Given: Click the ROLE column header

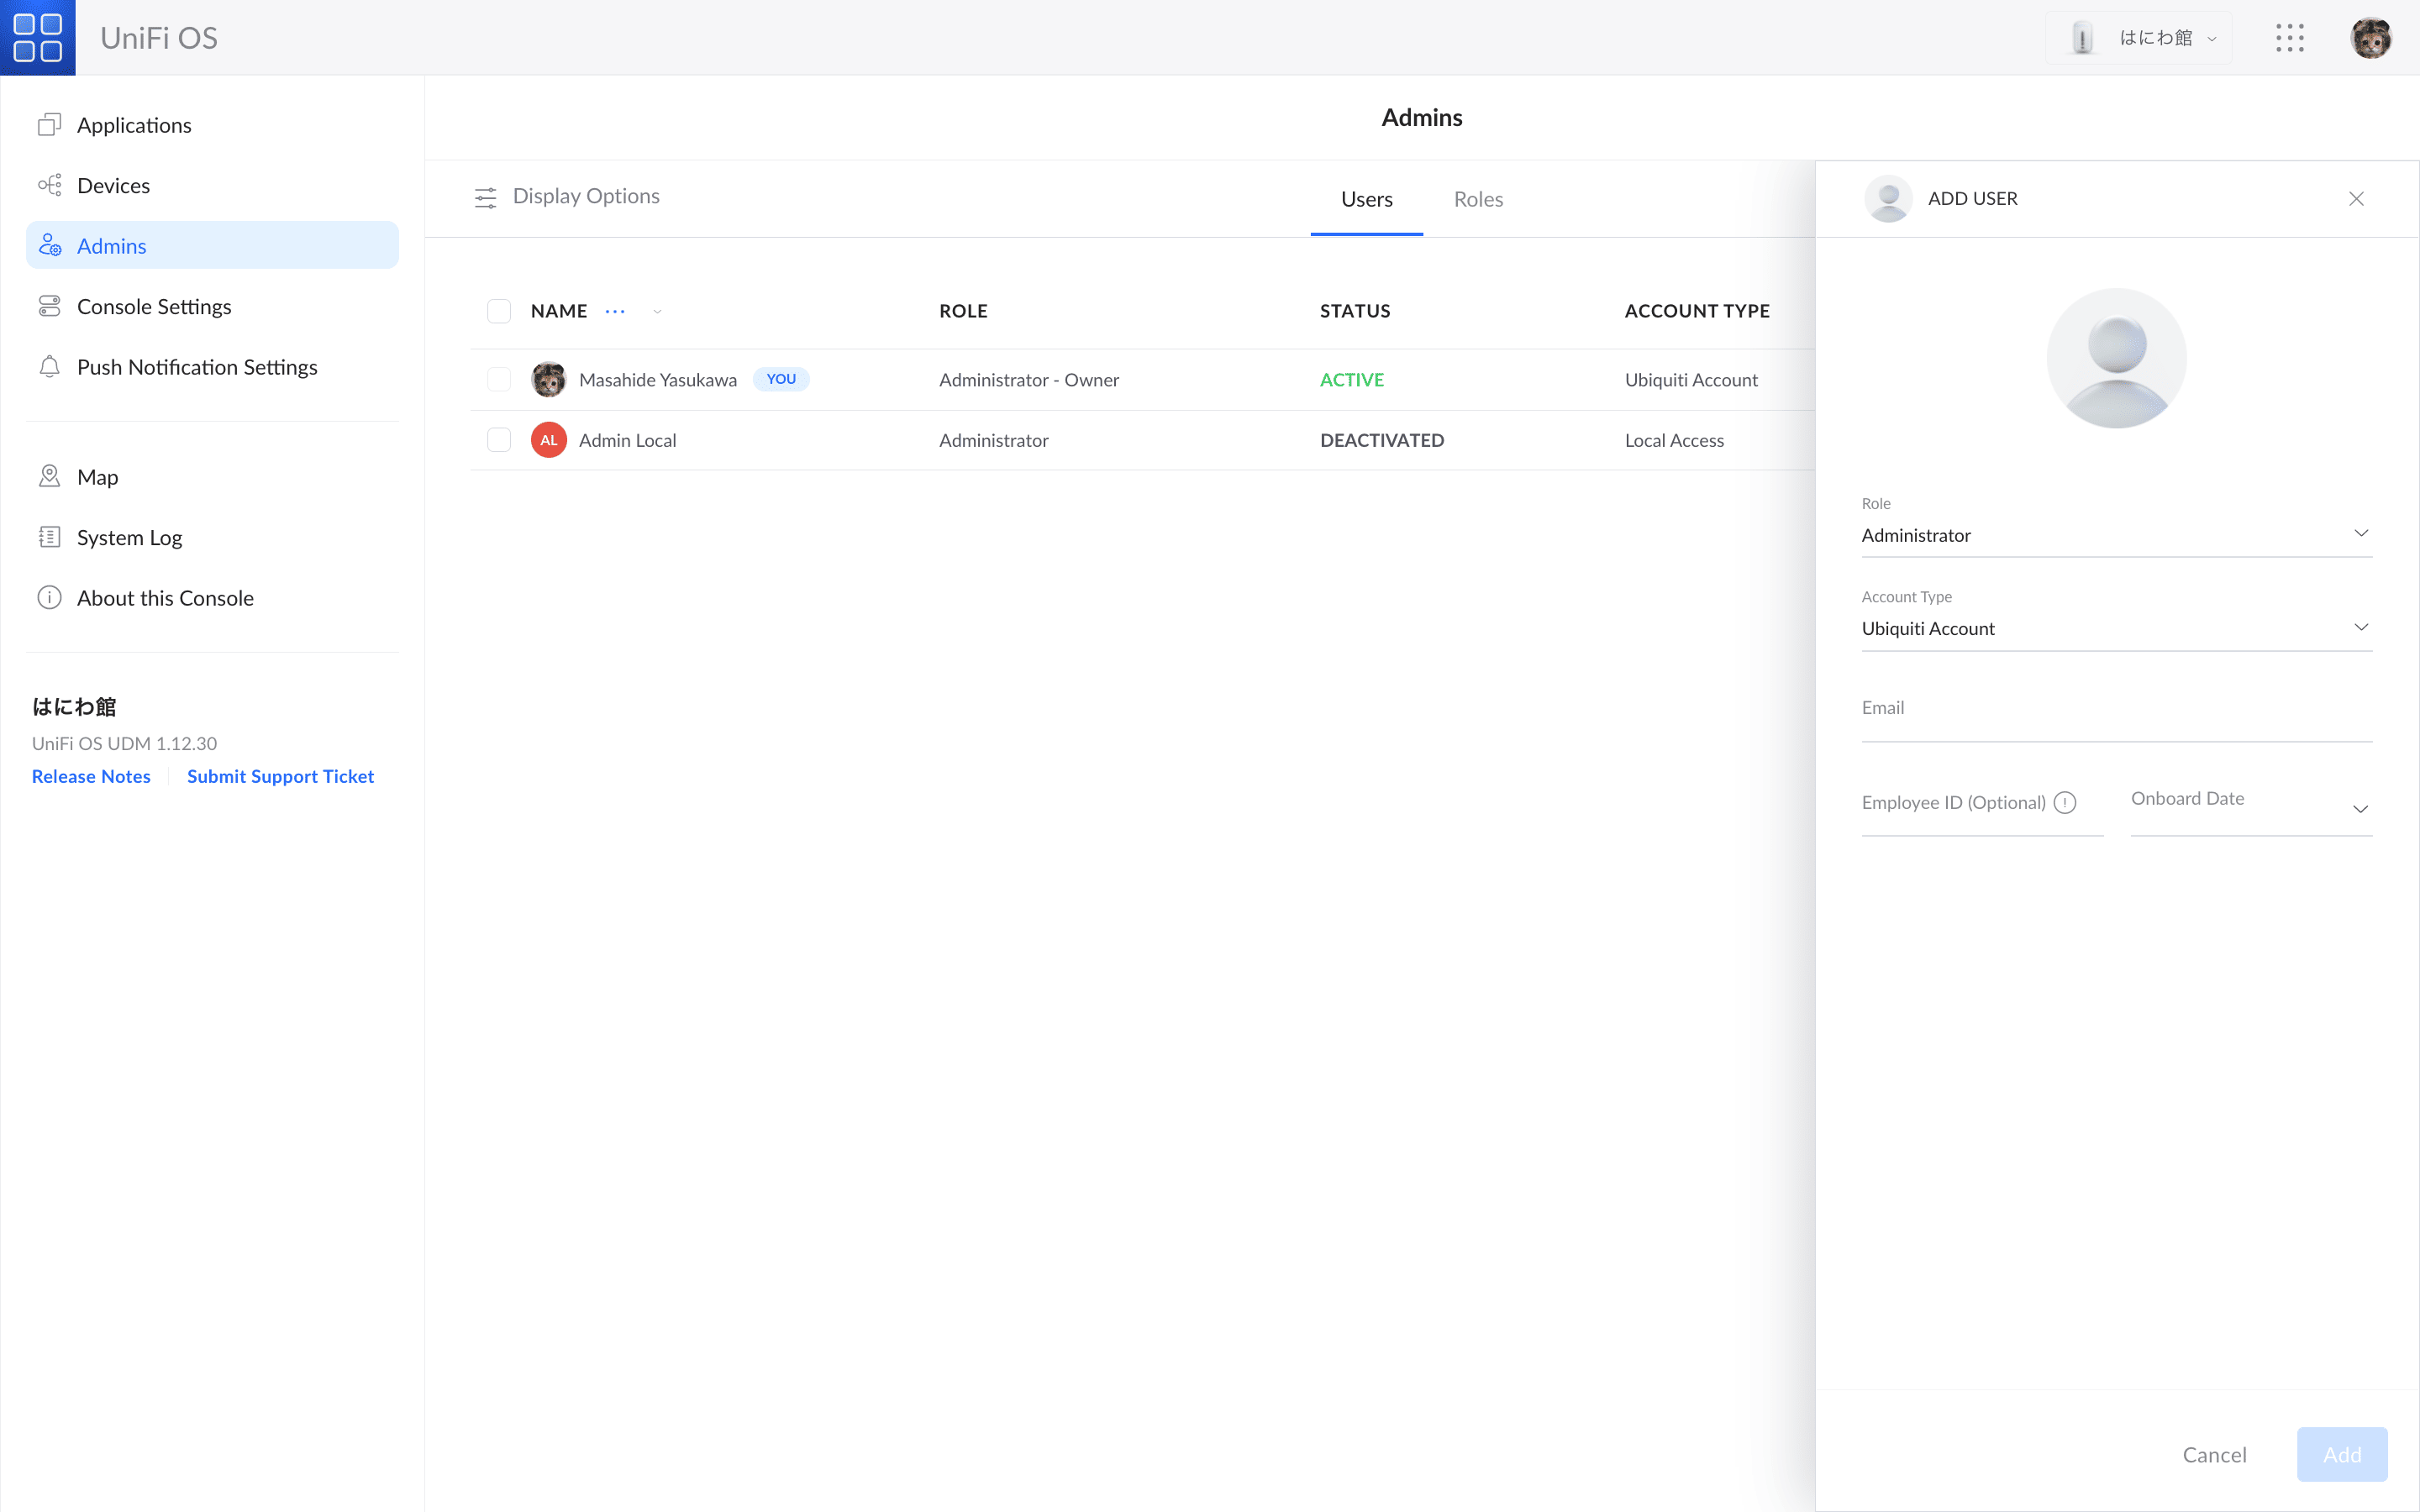Looking at the screenshot, I should pos(963,311).
